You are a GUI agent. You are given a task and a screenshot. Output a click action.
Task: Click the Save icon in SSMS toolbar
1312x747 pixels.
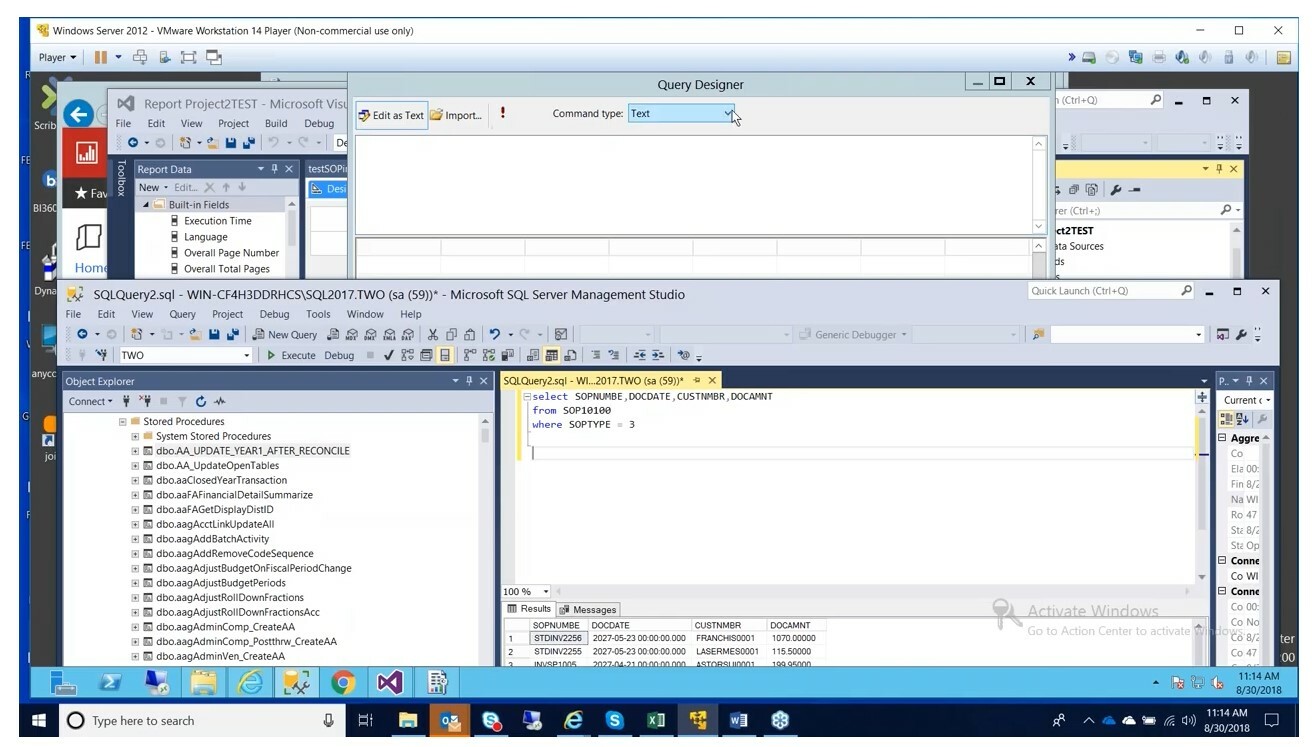tap(215, 334)
